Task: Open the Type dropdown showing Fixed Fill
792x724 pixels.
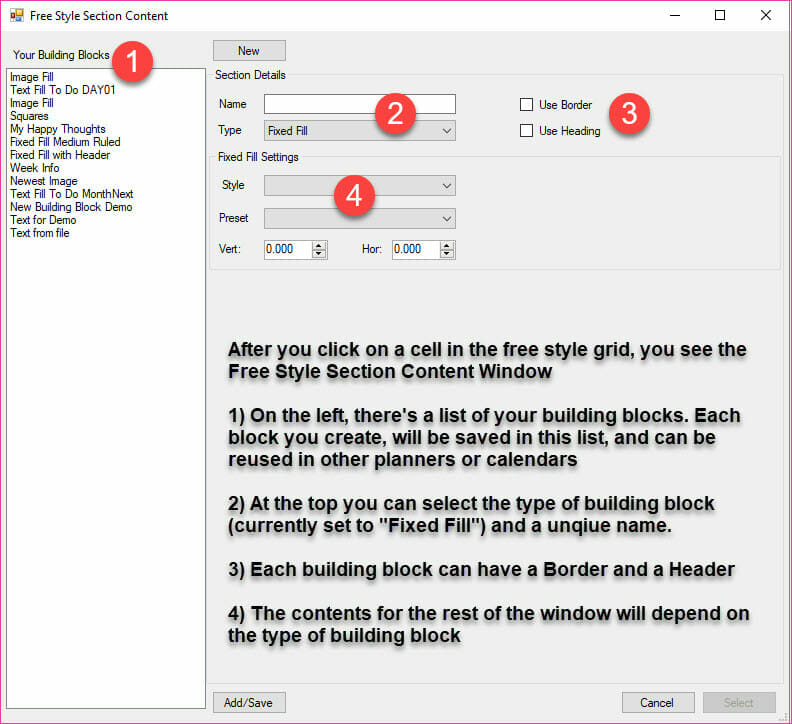Action: click(x=360, y=130)
